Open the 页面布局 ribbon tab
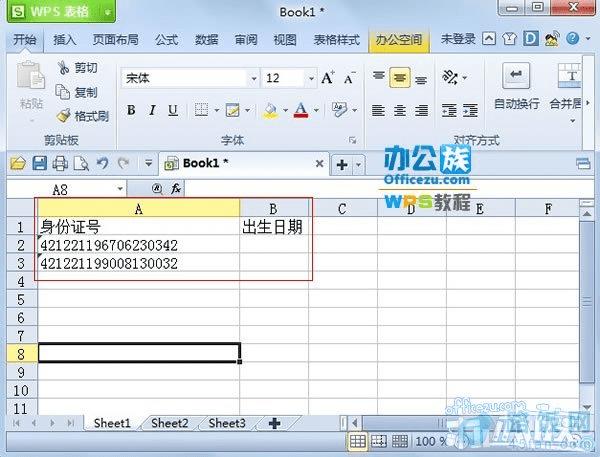 tap(116, 39)
